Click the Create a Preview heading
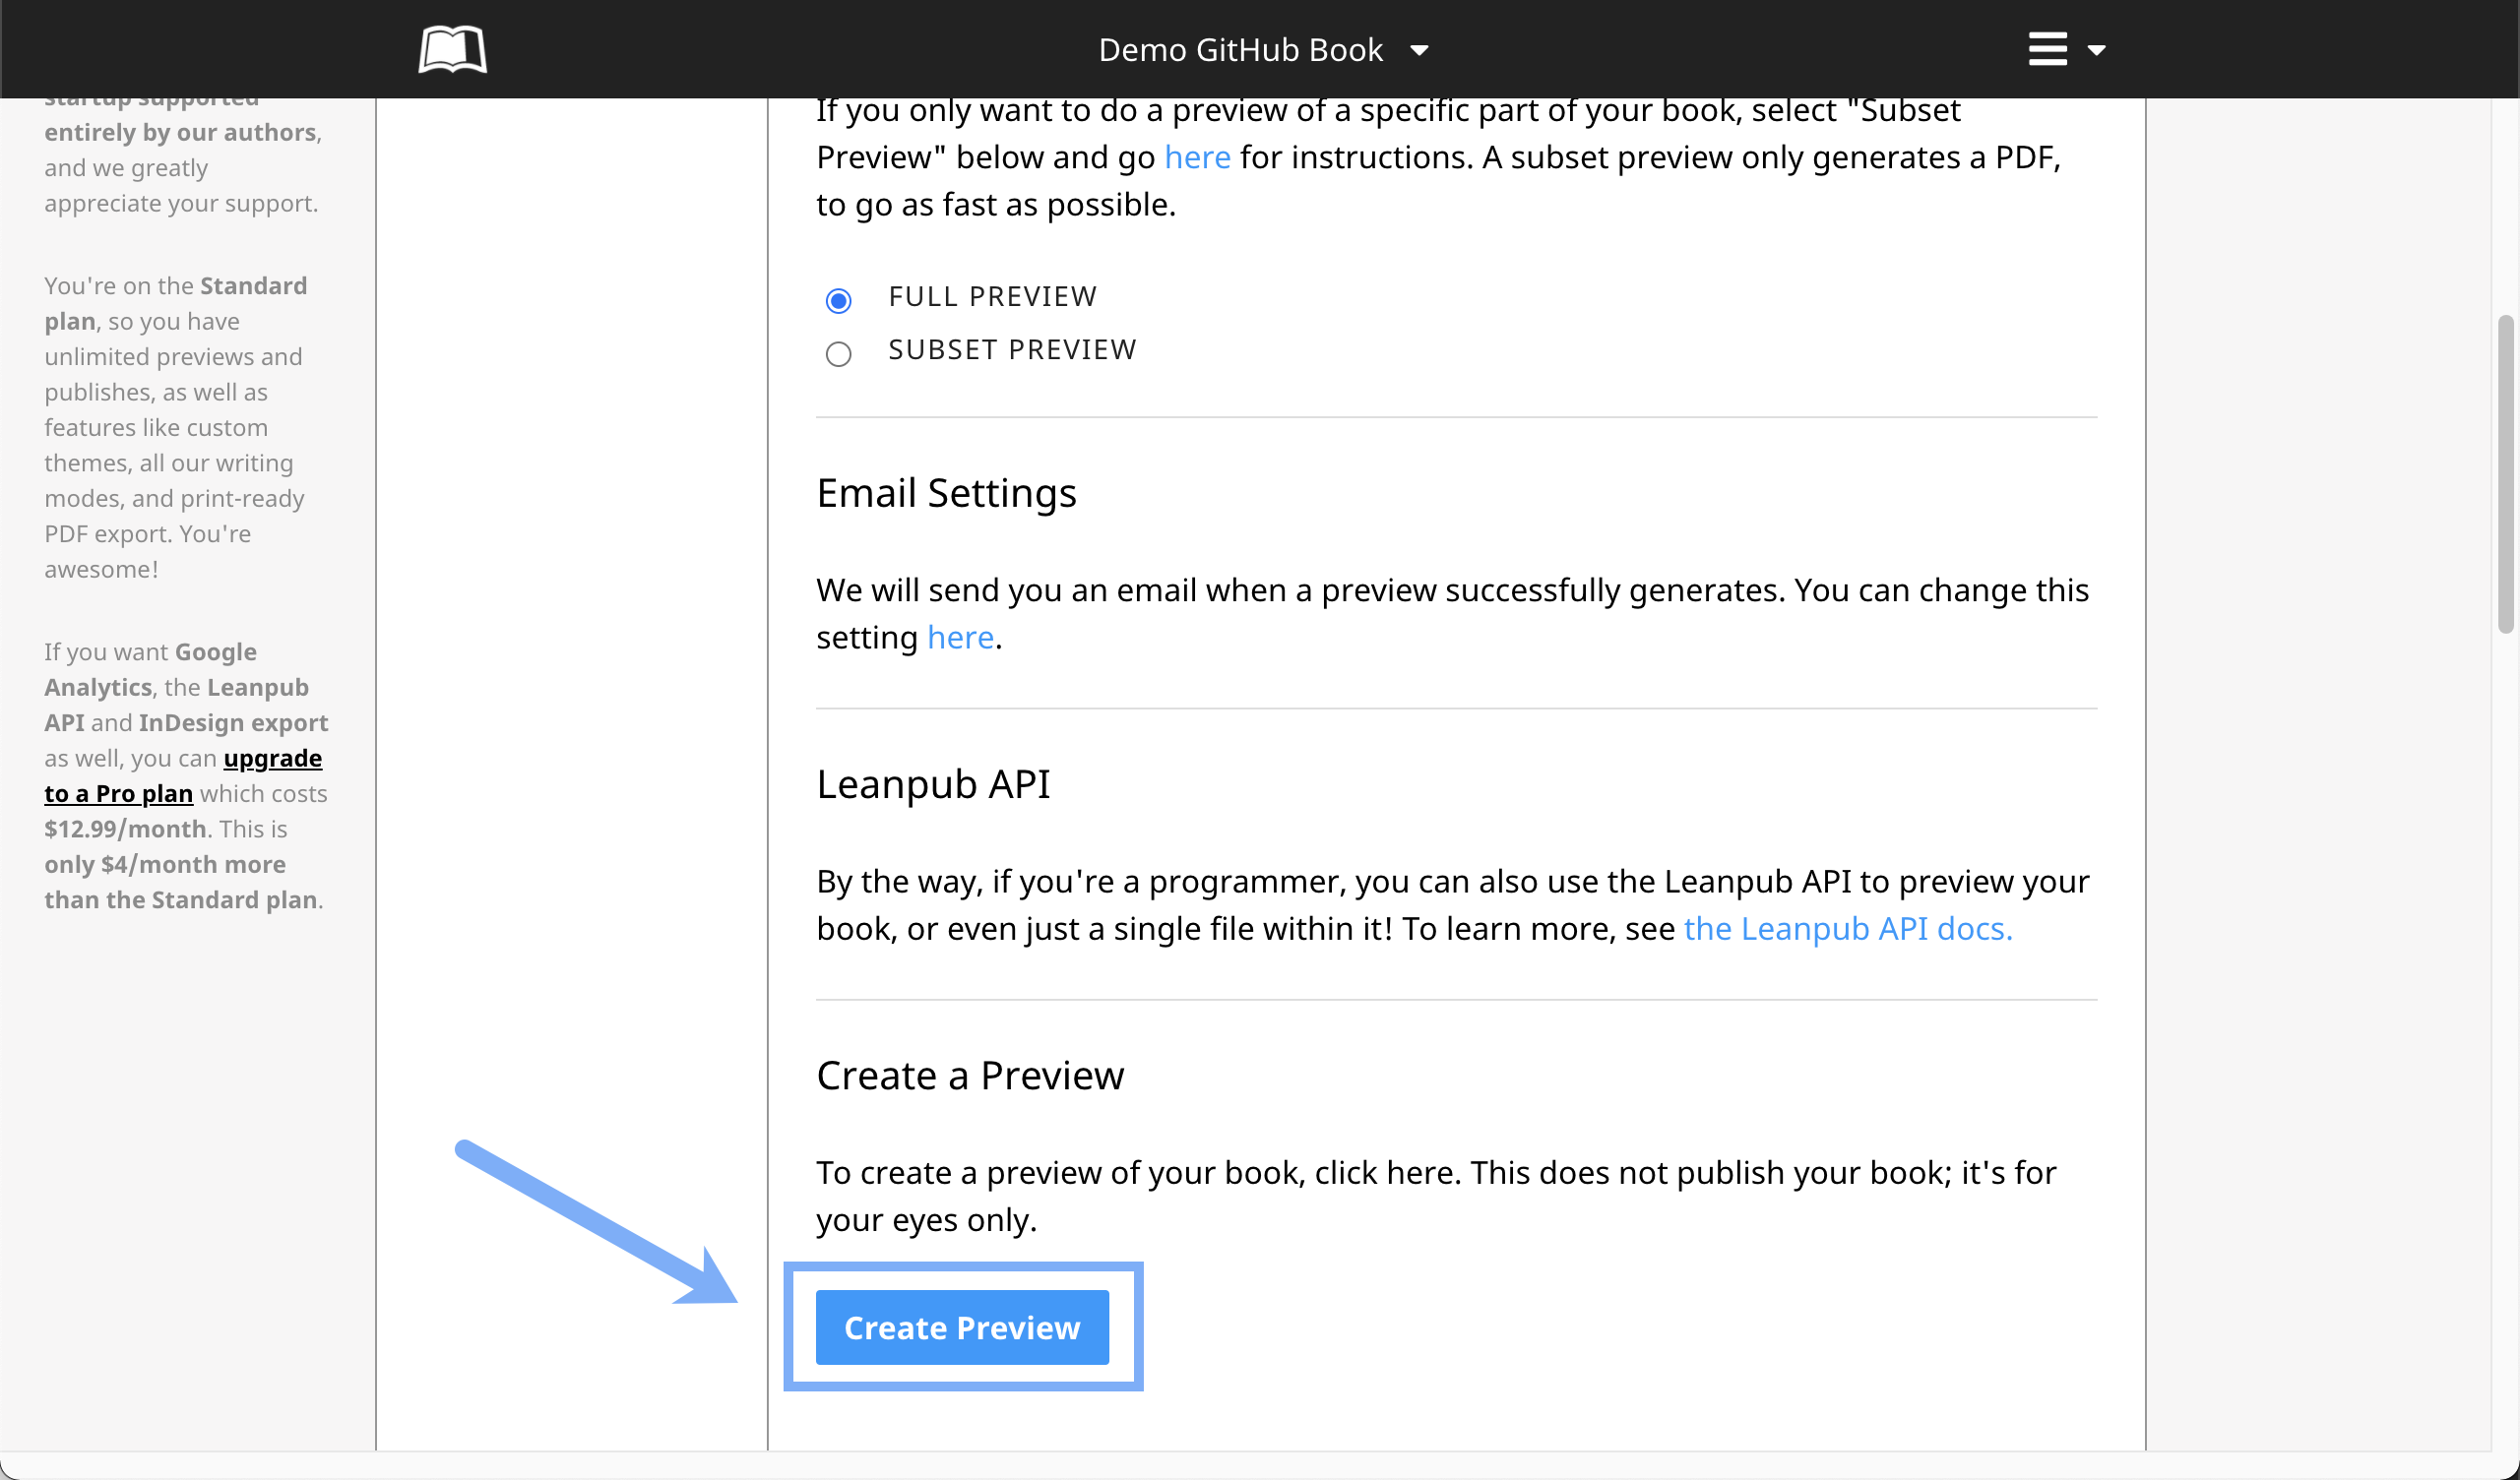Image resolution: width=2520 pixels, height=1480 pixels. coord(970,1075)
